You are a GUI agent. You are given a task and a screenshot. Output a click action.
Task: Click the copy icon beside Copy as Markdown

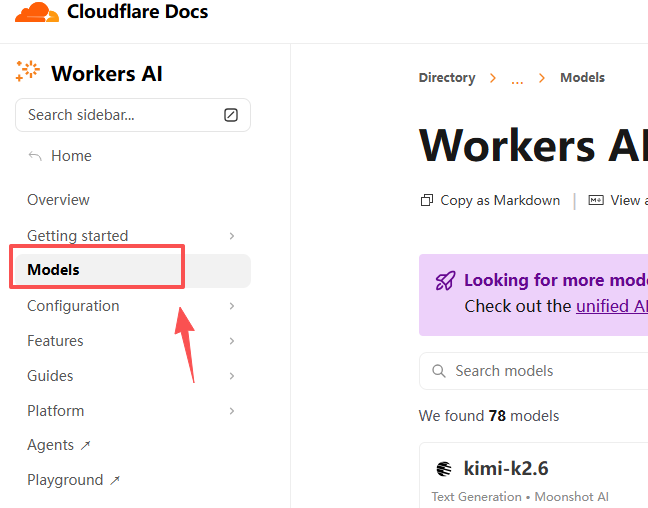[427, 200]
